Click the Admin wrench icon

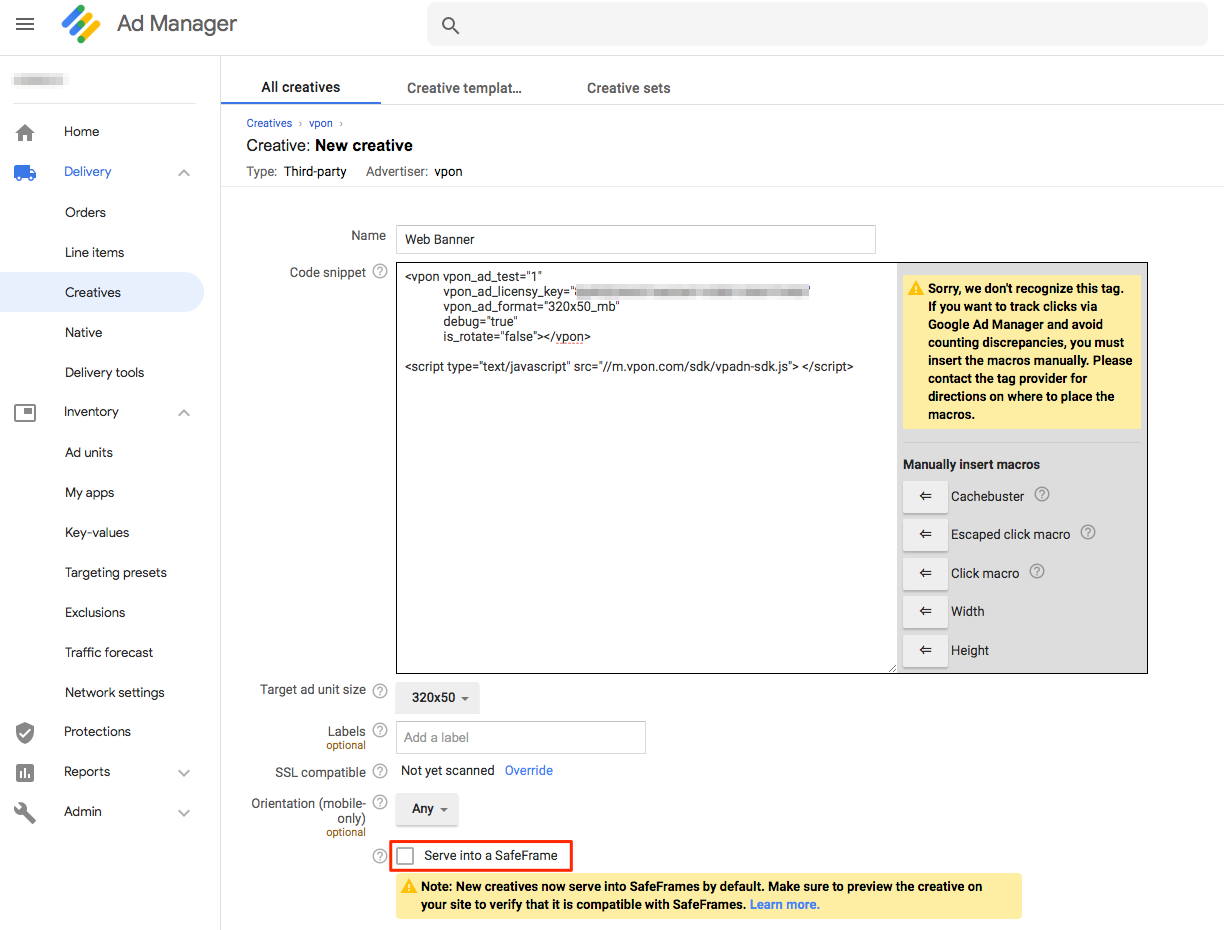coord(25,812)
